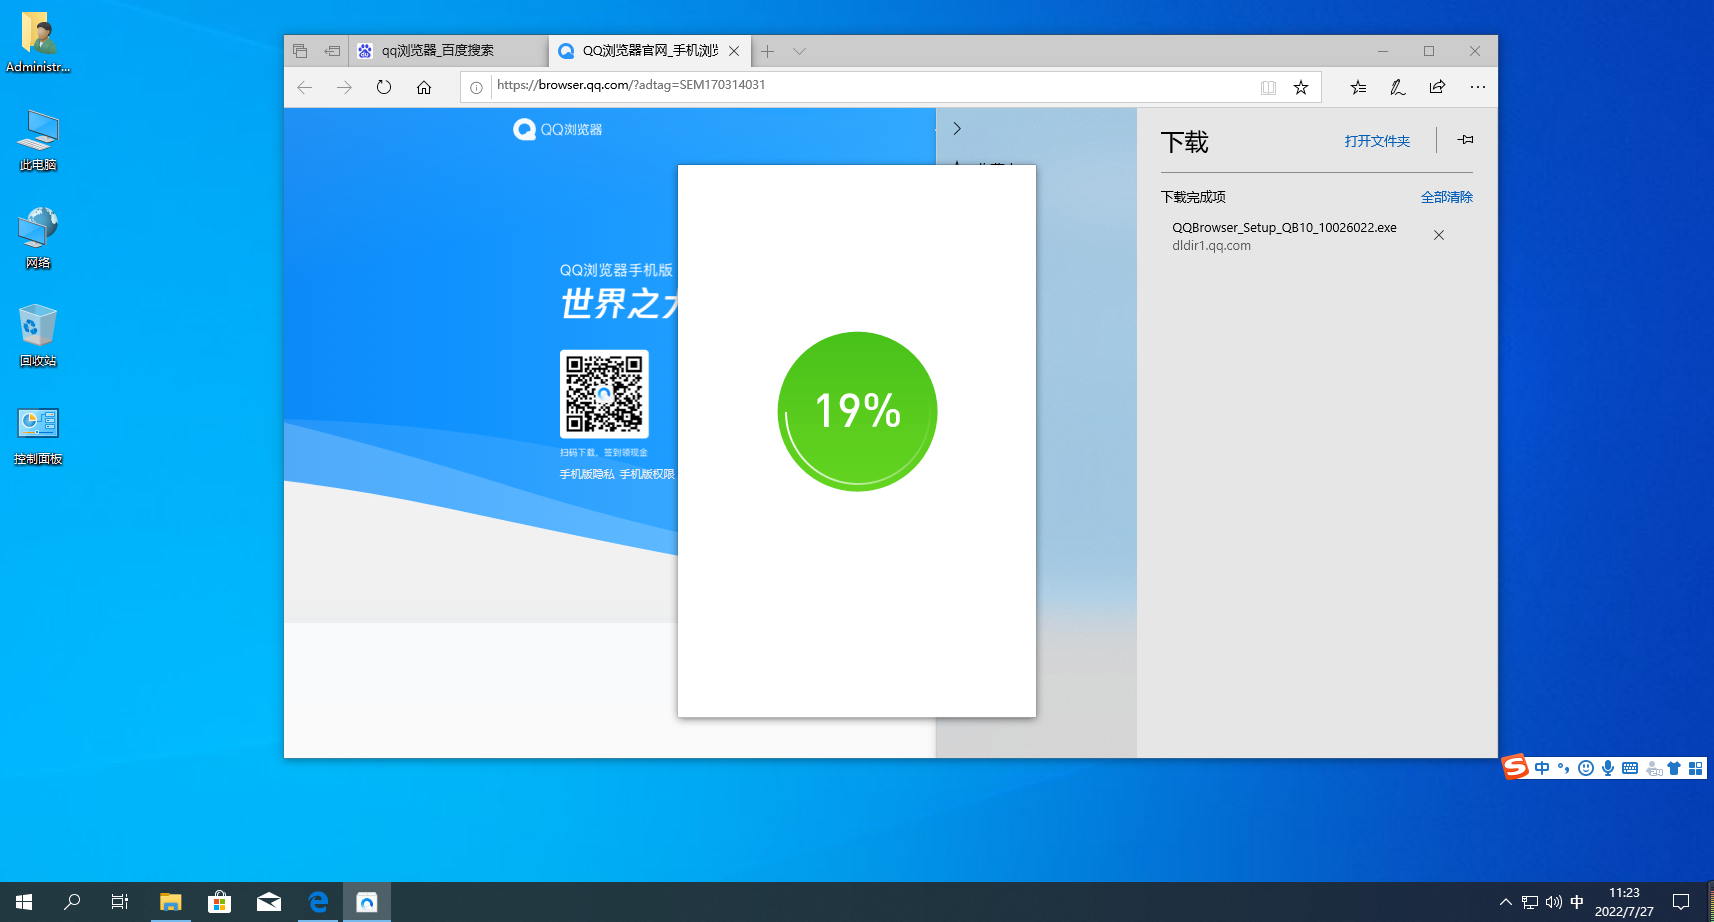Open Sogou toolbox grid icon
This screenshot has width=1714, height=922.
click(x=1695, y=768)
